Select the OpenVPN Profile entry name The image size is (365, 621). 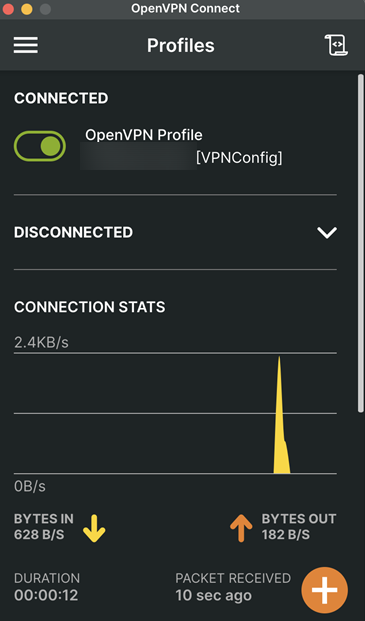click(x=144, y=135)
